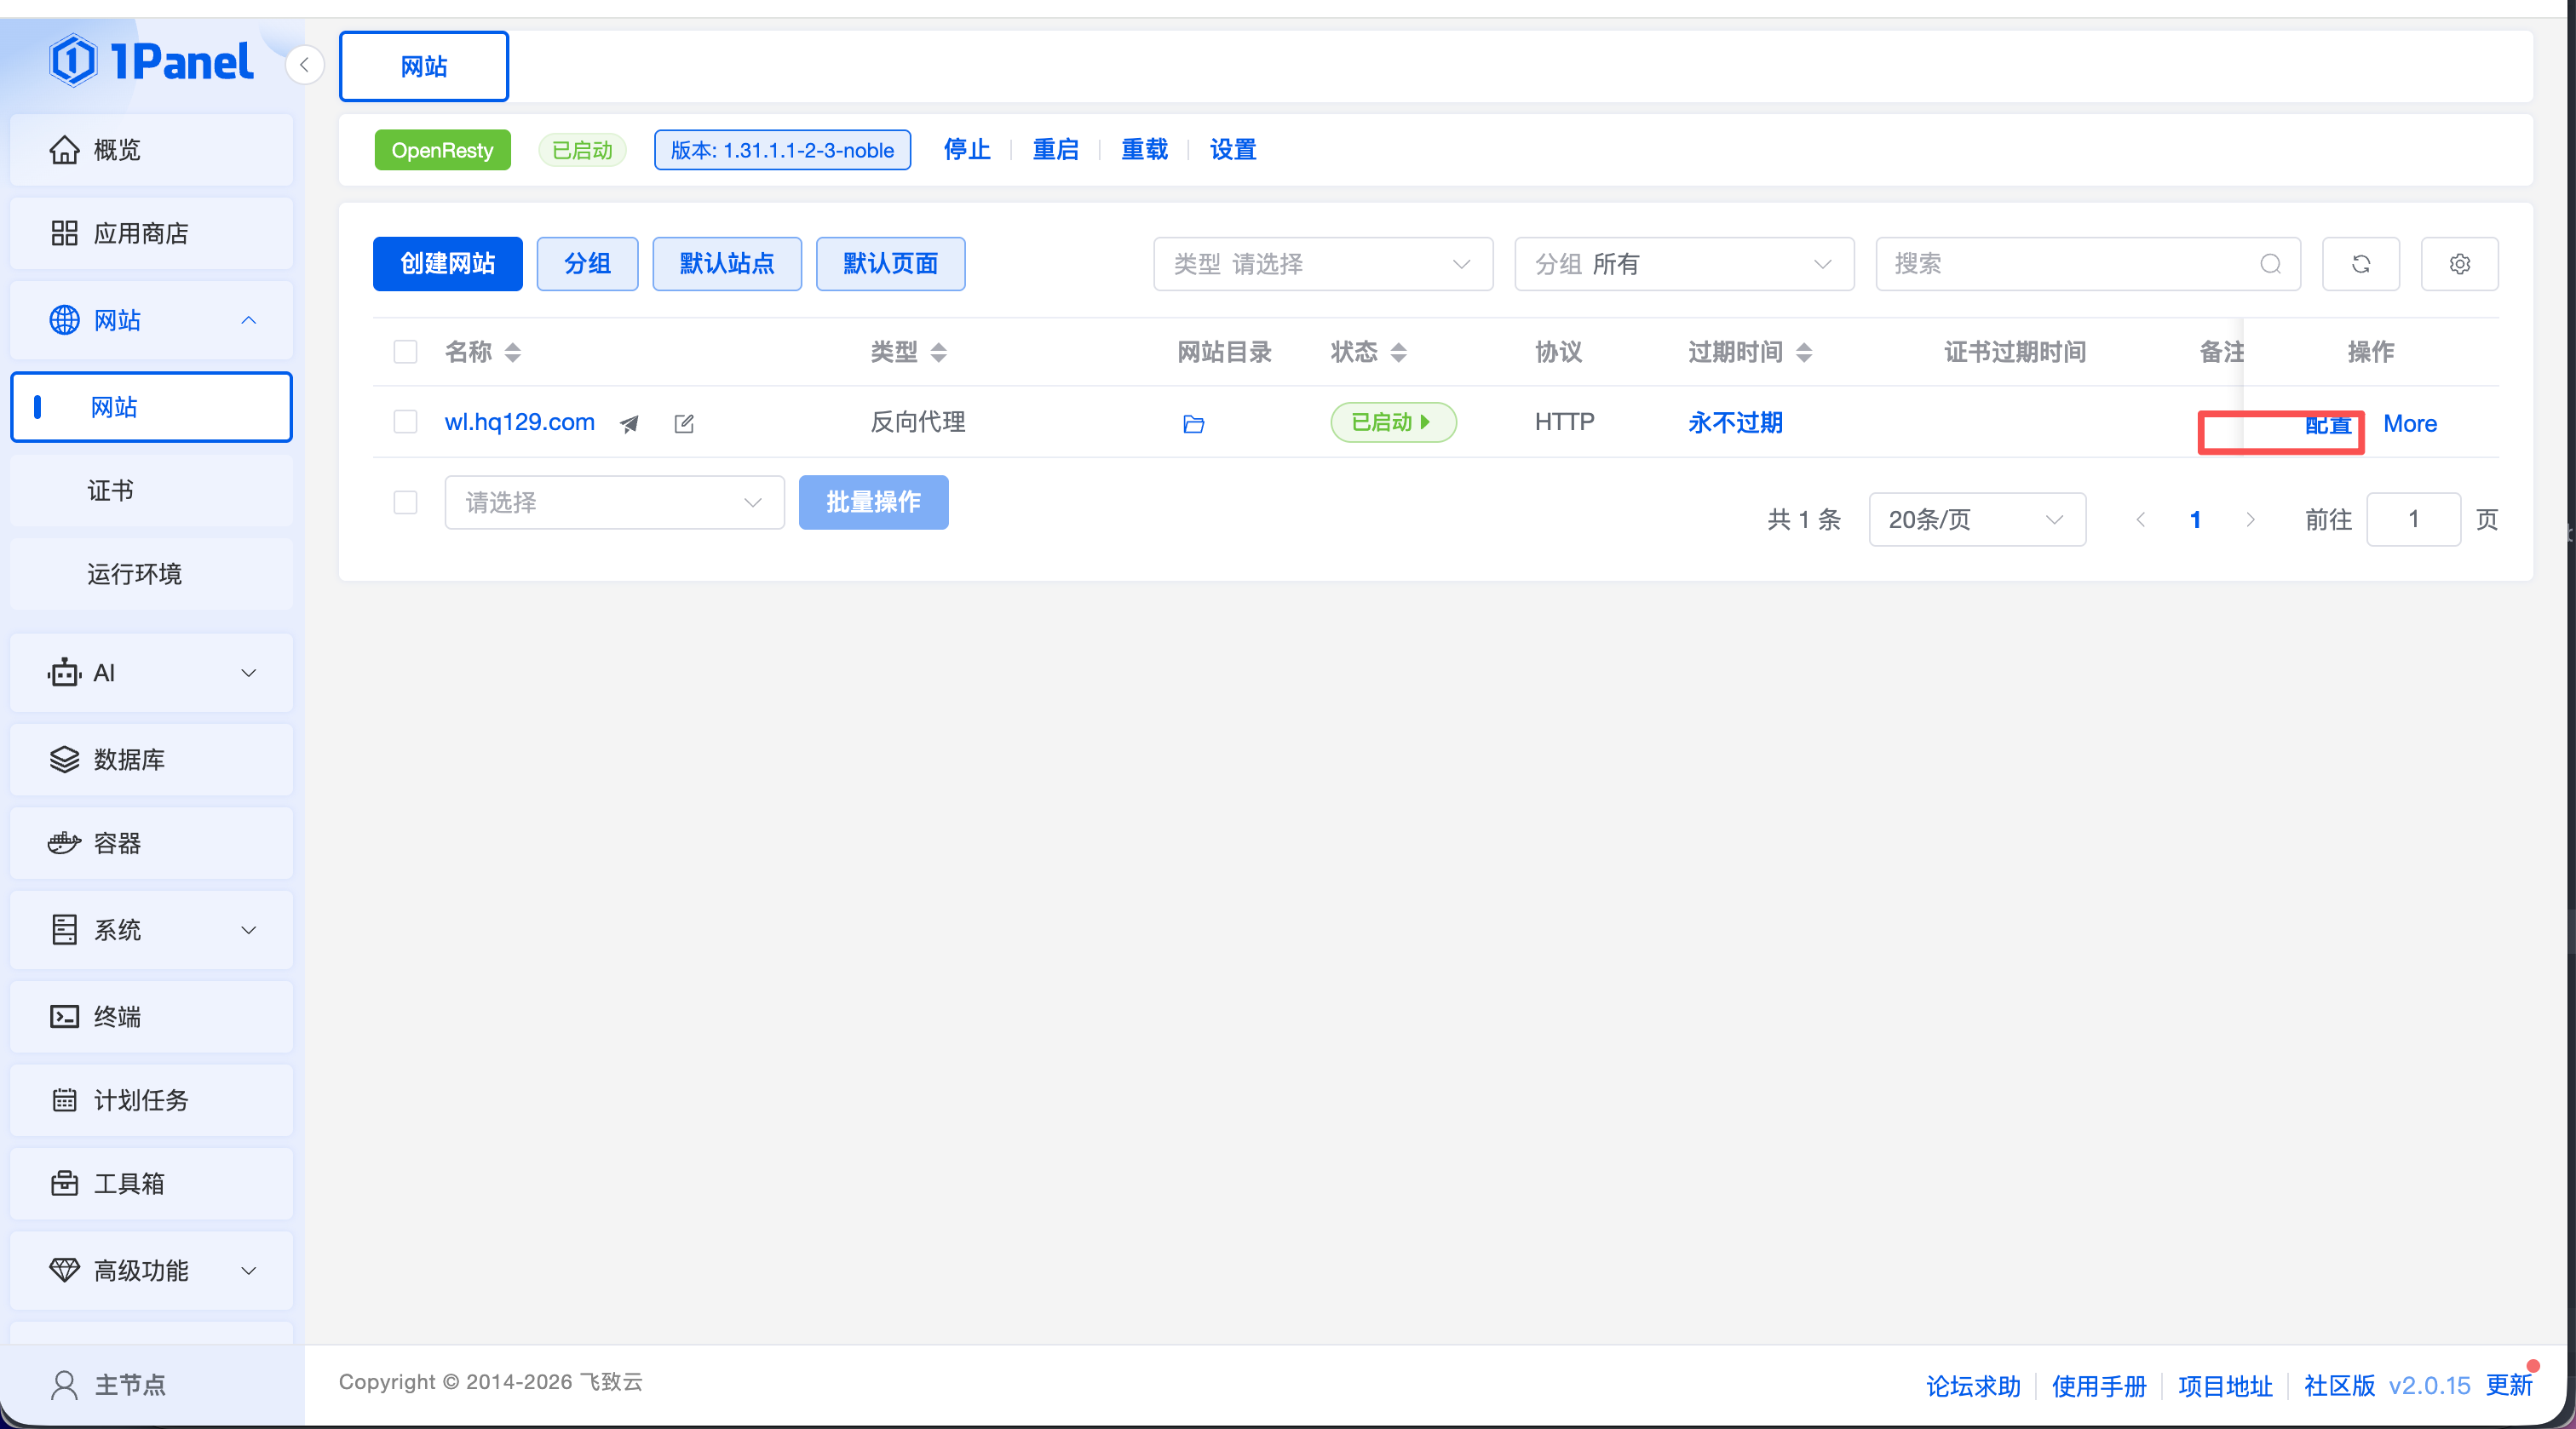
Task: Go to previous page arrow
Action: [x=2140, y=519]
